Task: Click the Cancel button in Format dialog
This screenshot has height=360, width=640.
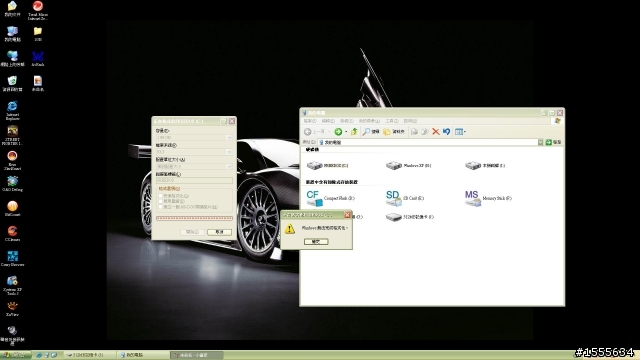Action: click(x=219, y=232)
